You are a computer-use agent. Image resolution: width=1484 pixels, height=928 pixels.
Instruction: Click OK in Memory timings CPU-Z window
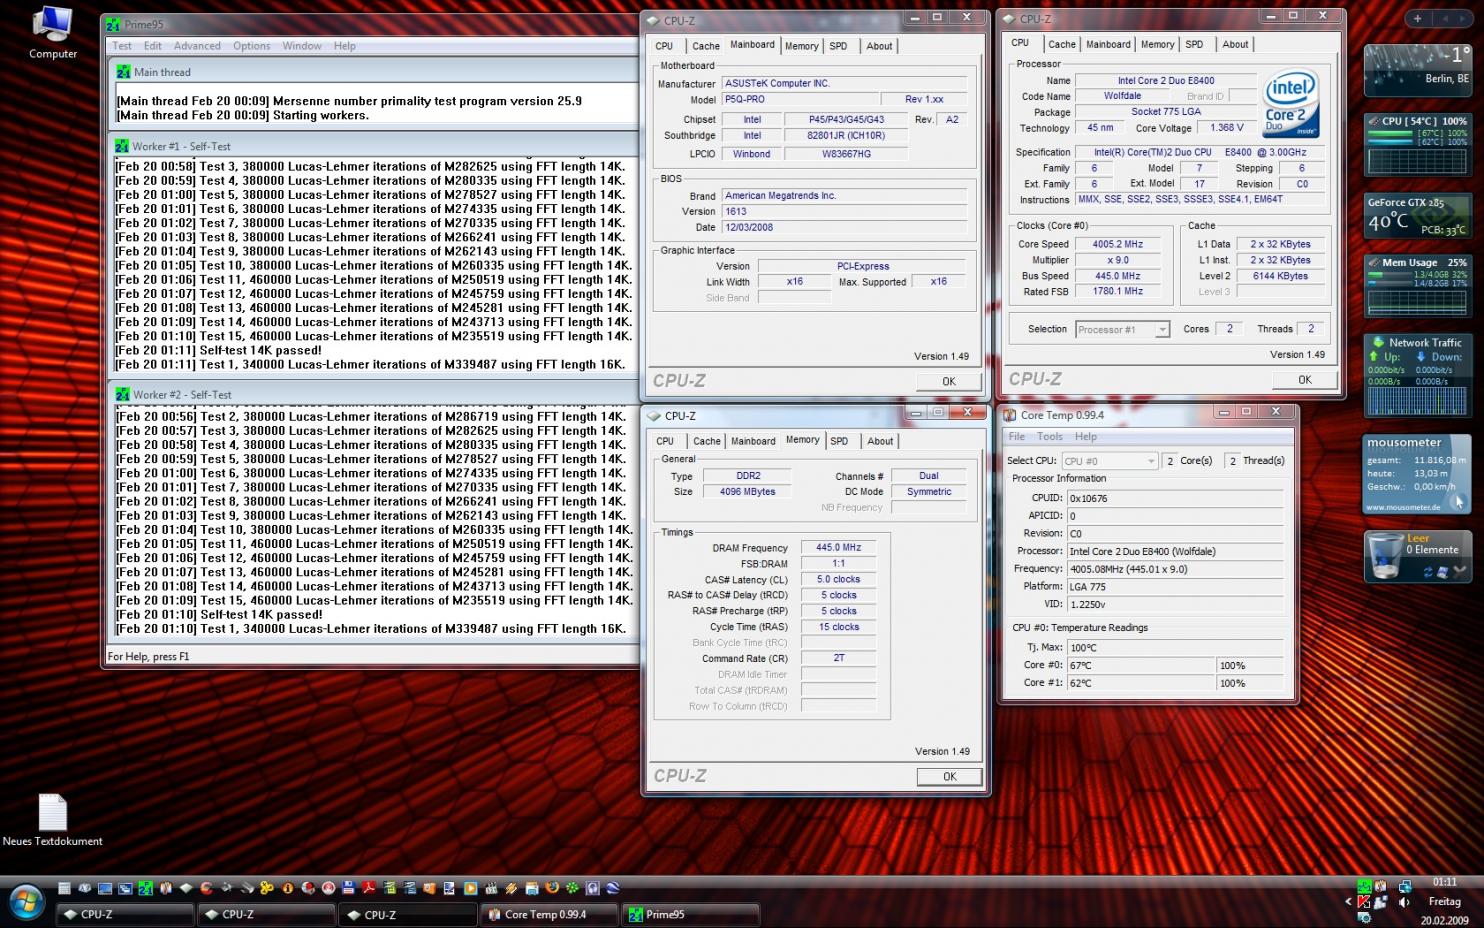[949, 776]
